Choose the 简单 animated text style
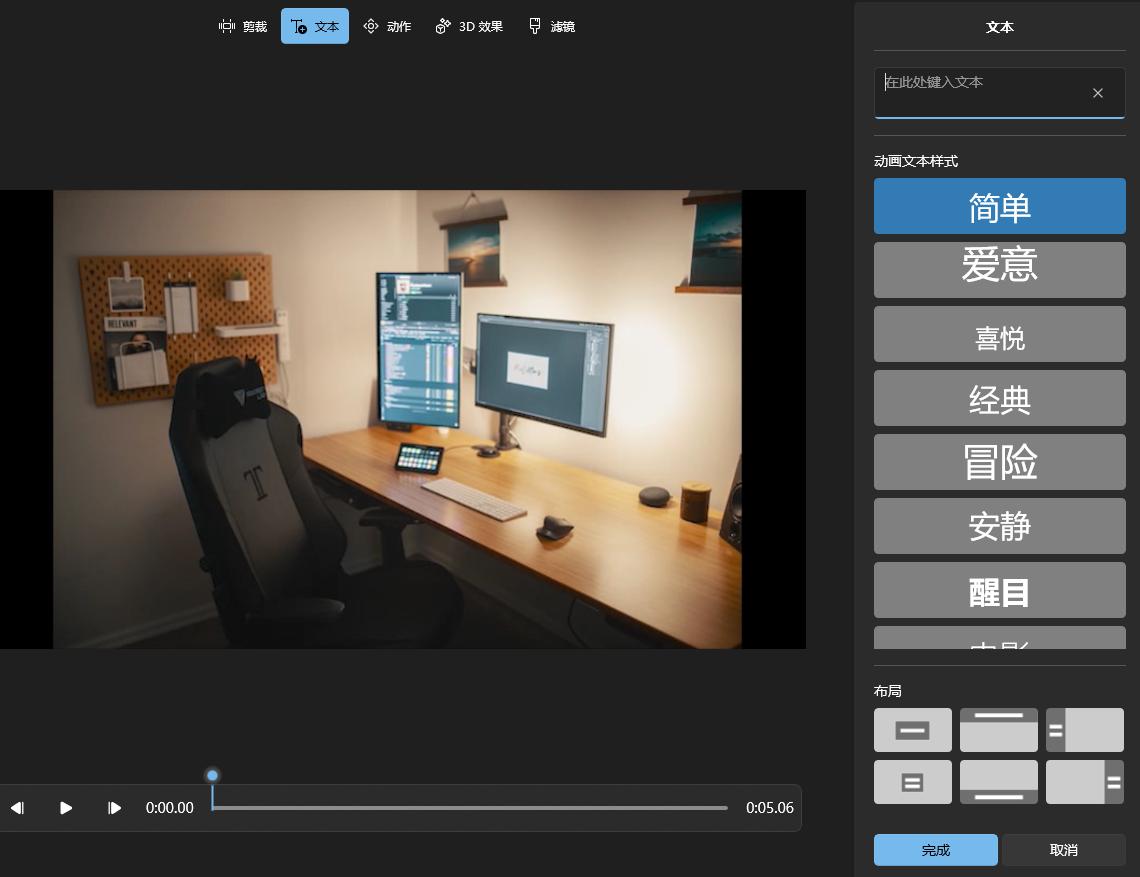 coord(999,206)
